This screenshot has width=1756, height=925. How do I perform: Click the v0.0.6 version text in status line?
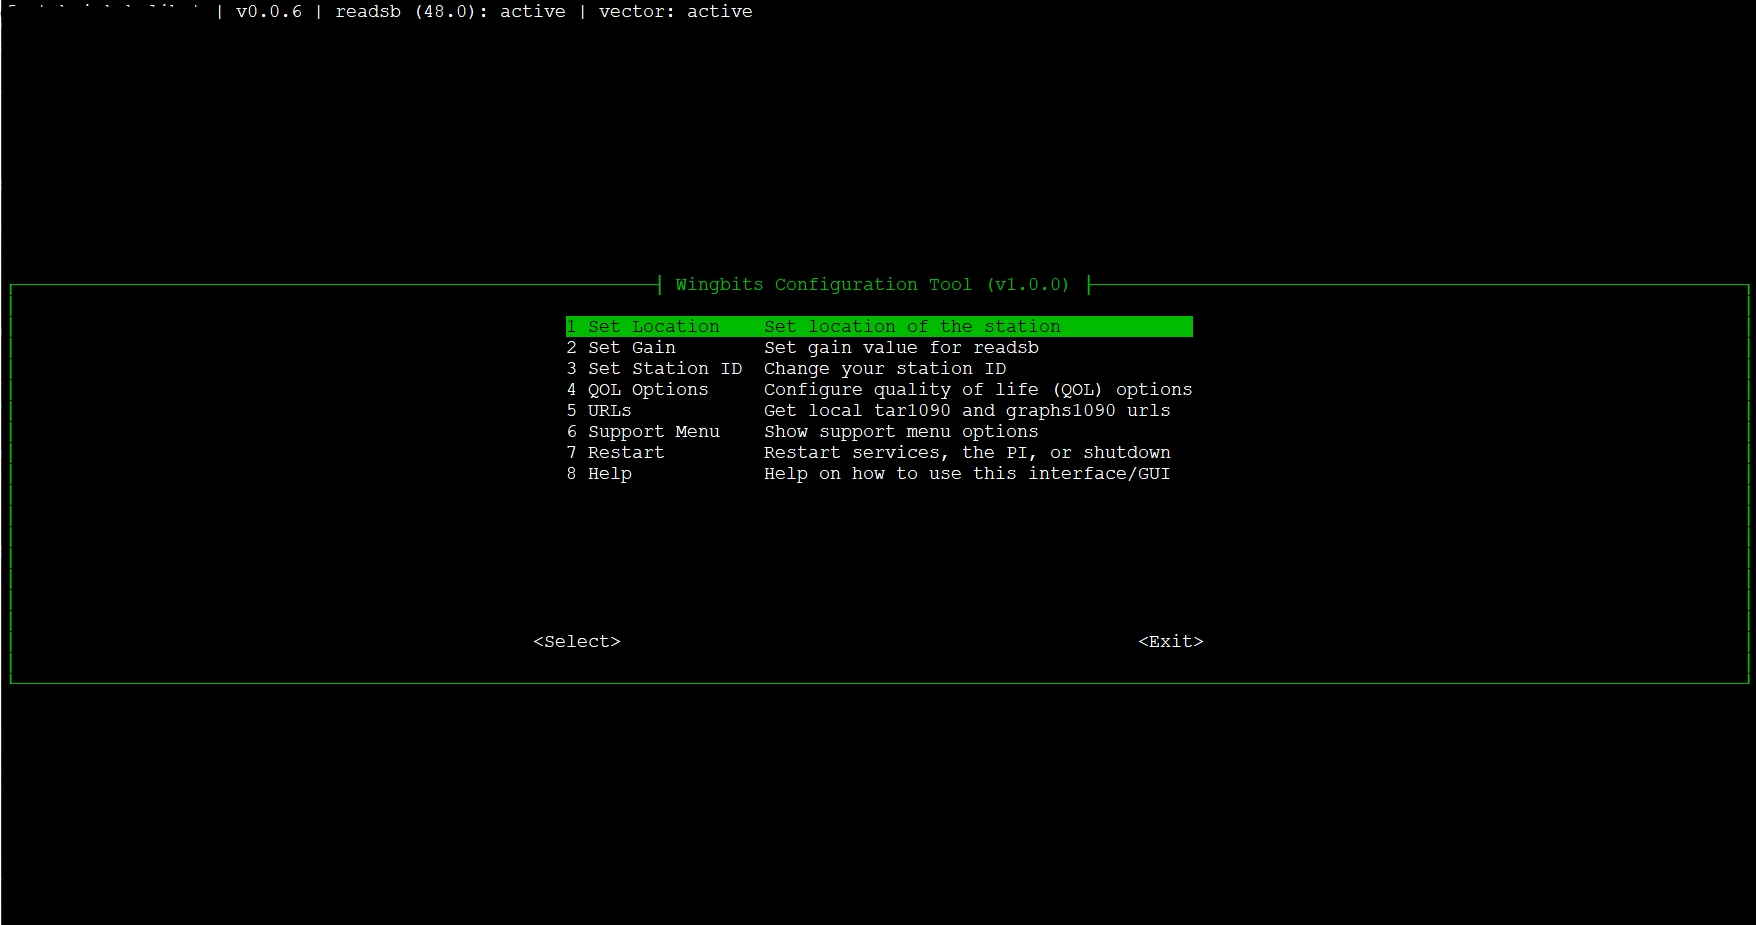(x=268, y=12)
